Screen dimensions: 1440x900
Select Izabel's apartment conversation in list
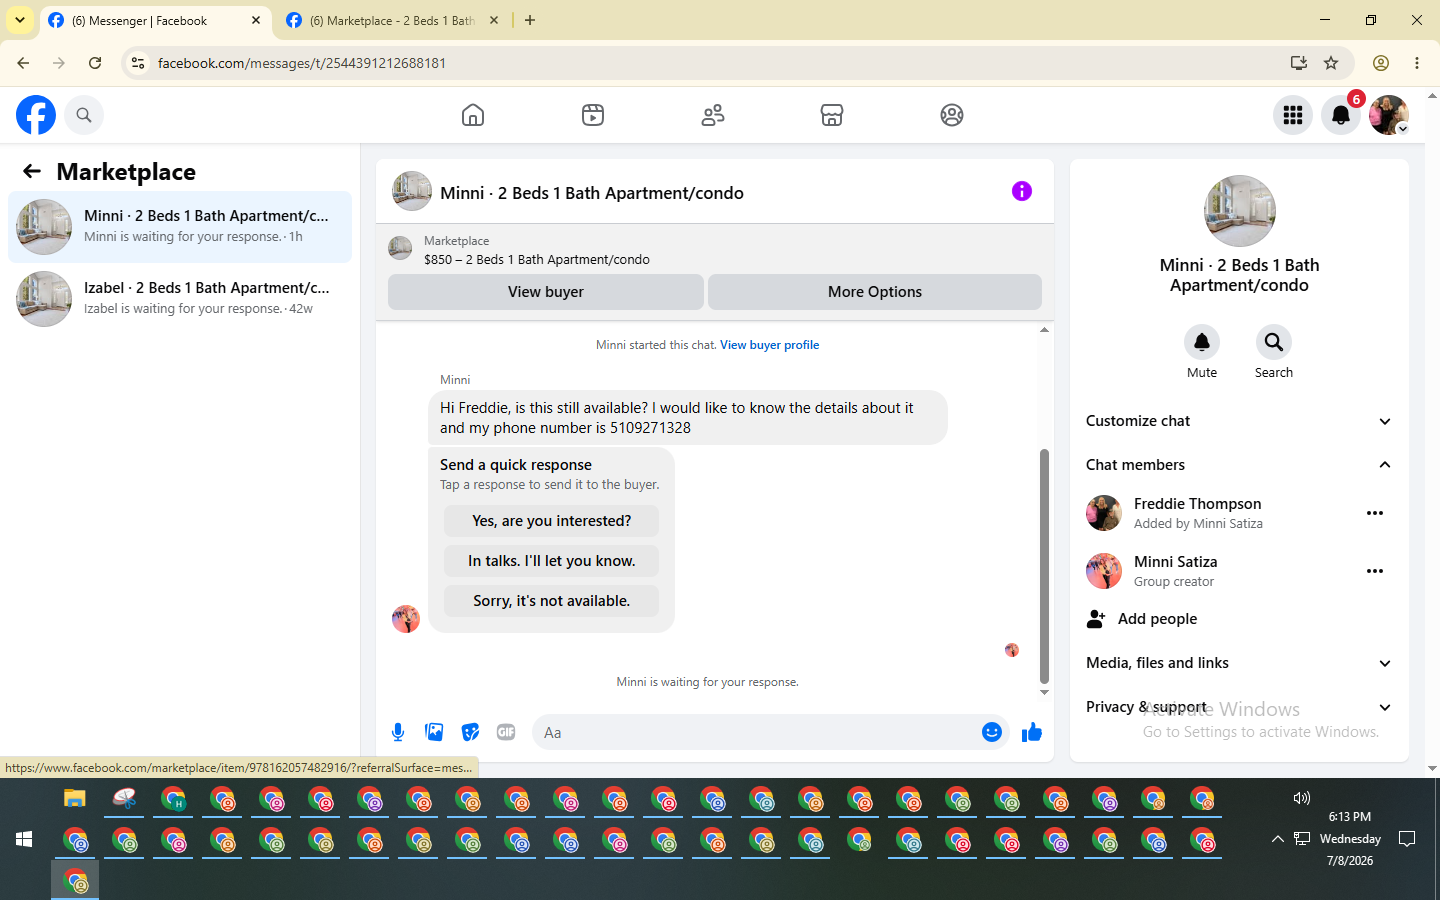[180, 299]
